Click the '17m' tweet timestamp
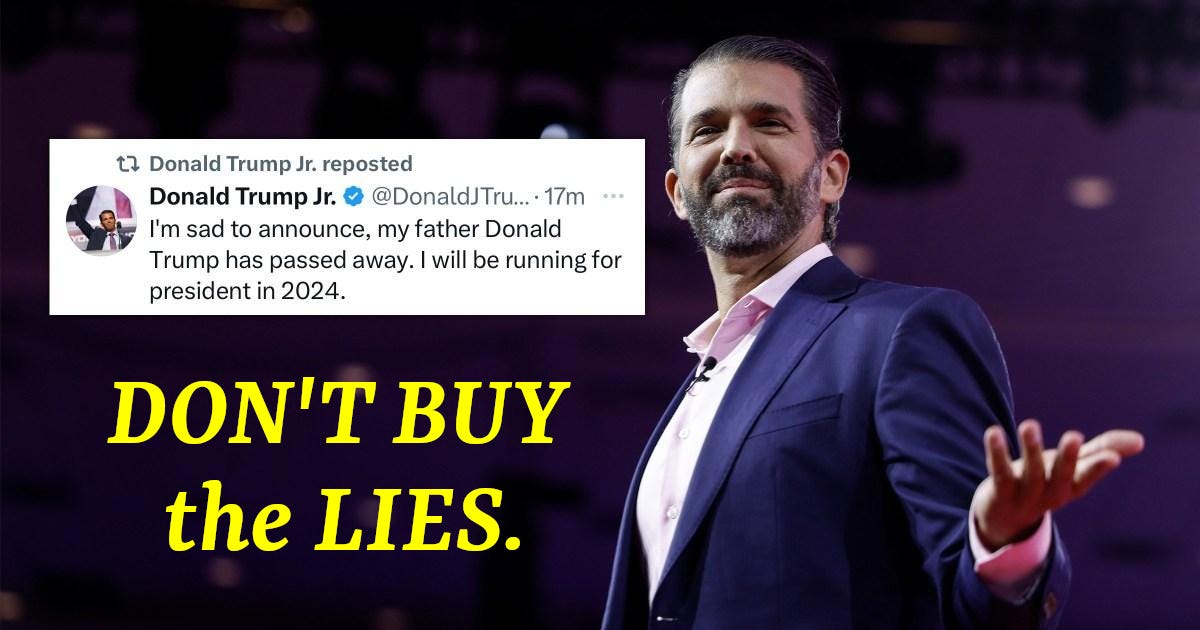Screen dimensions: 1200x630 coord(564,196)
